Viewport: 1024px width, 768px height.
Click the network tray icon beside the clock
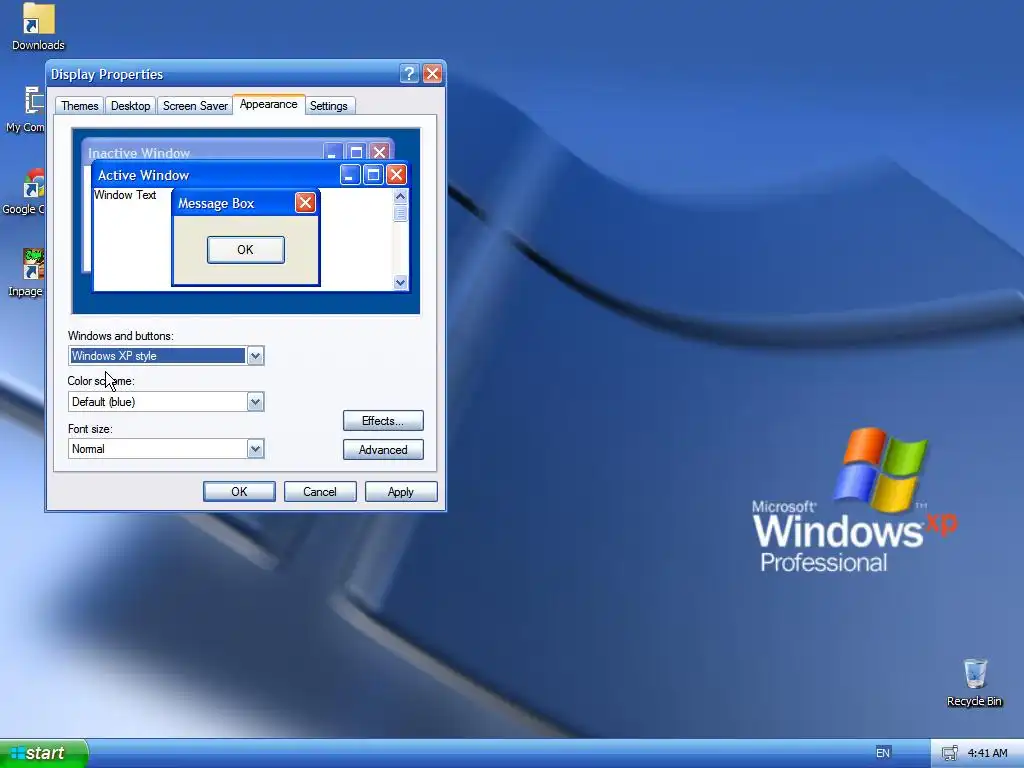(x=950, y=754)
